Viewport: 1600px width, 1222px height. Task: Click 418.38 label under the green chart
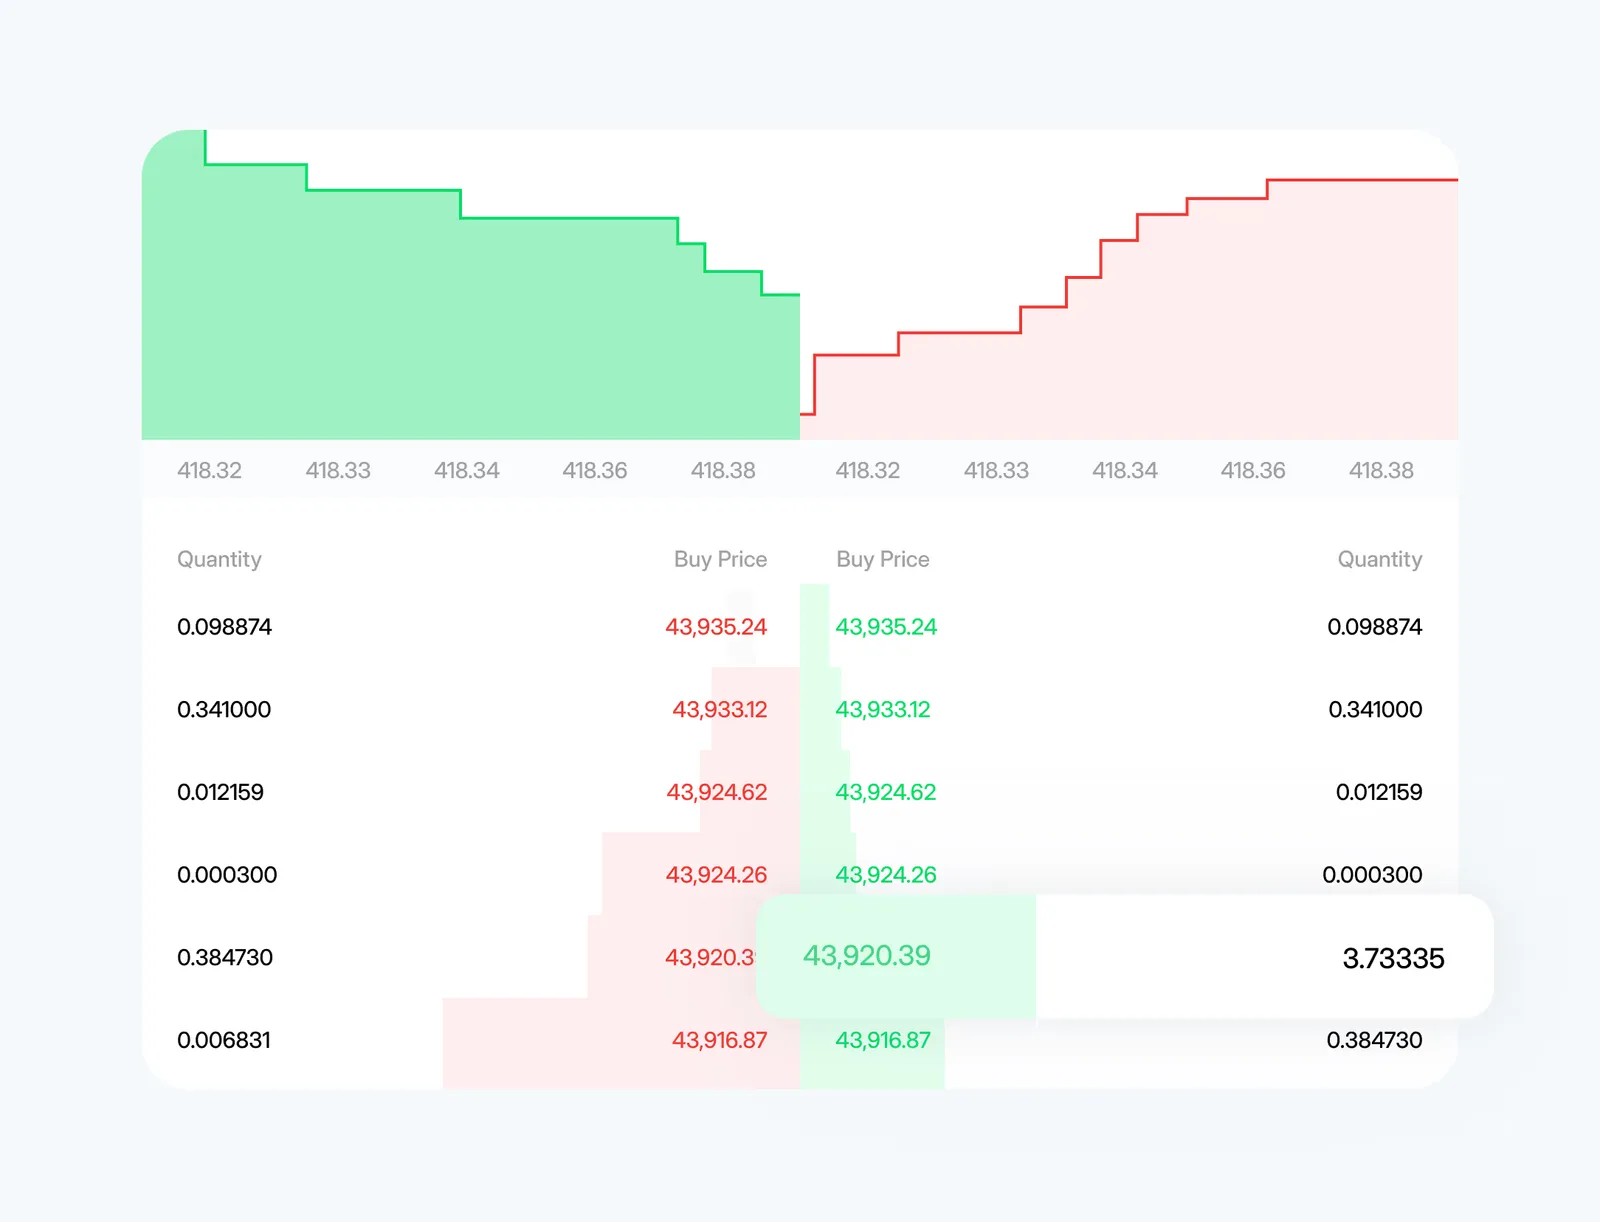click(x=723, y=470)
